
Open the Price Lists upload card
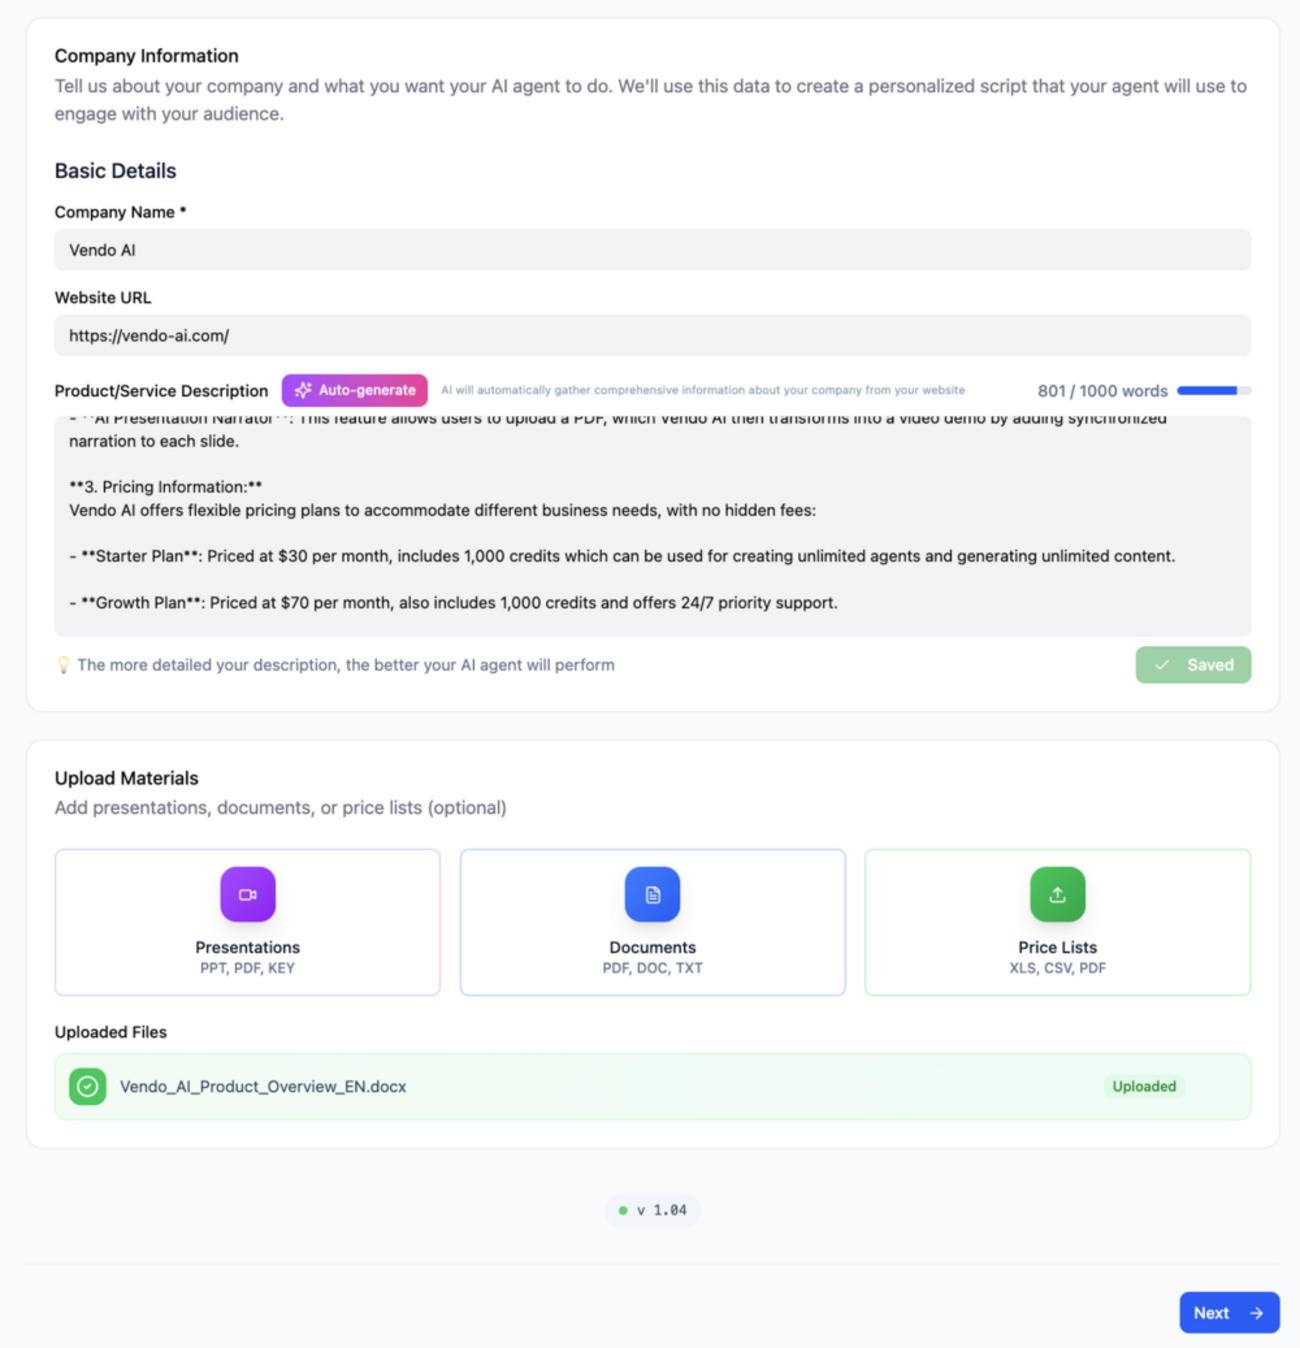1057,922
